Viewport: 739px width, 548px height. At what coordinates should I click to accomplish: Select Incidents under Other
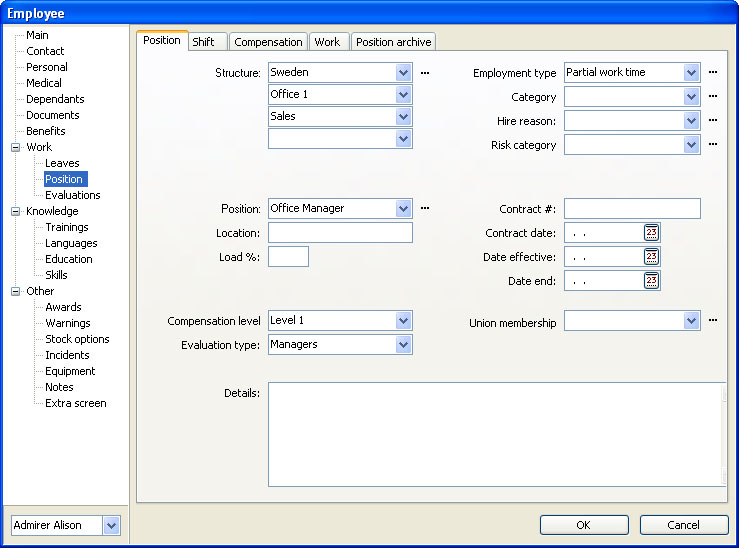pyautogui.click(x=67, y=356)
